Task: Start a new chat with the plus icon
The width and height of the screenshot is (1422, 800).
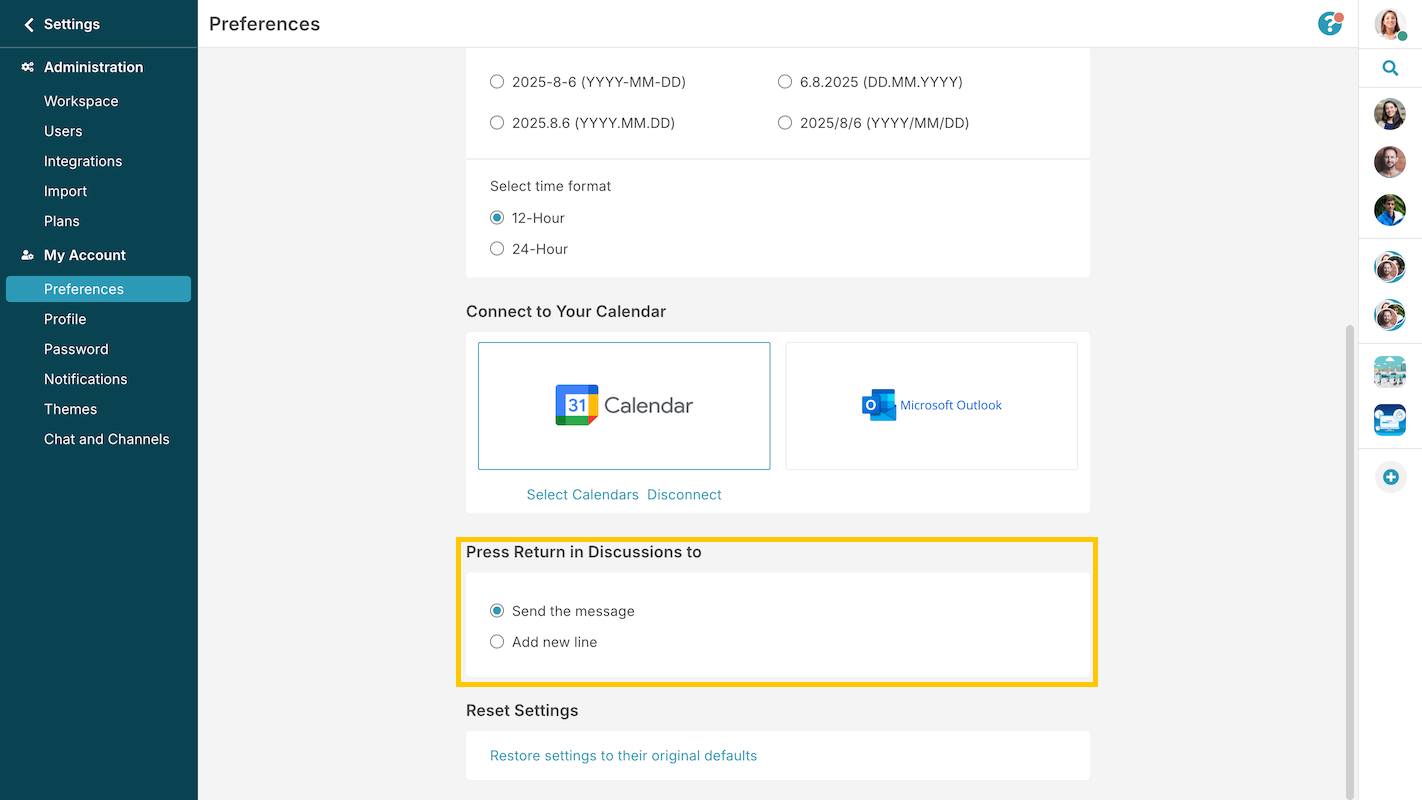Action: click(x=1390, y=477)
